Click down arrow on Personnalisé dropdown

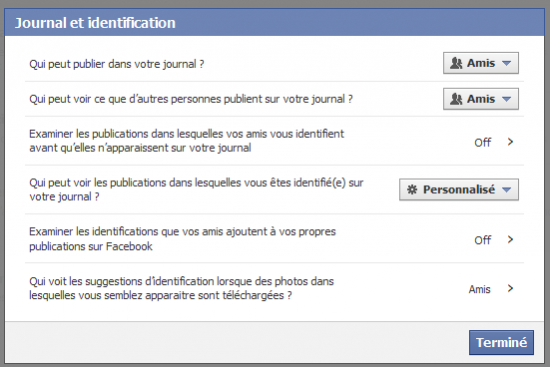click(506, 190)
